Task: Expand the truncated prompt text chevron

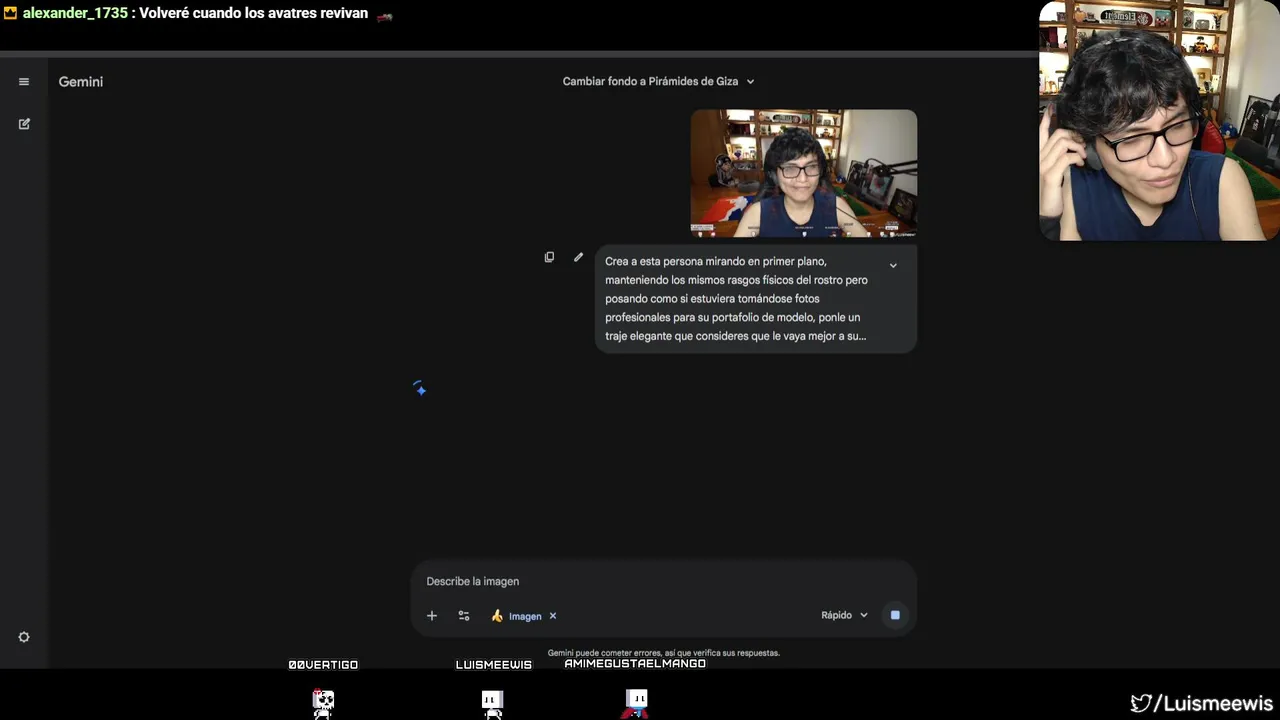Action: point(893,265)
